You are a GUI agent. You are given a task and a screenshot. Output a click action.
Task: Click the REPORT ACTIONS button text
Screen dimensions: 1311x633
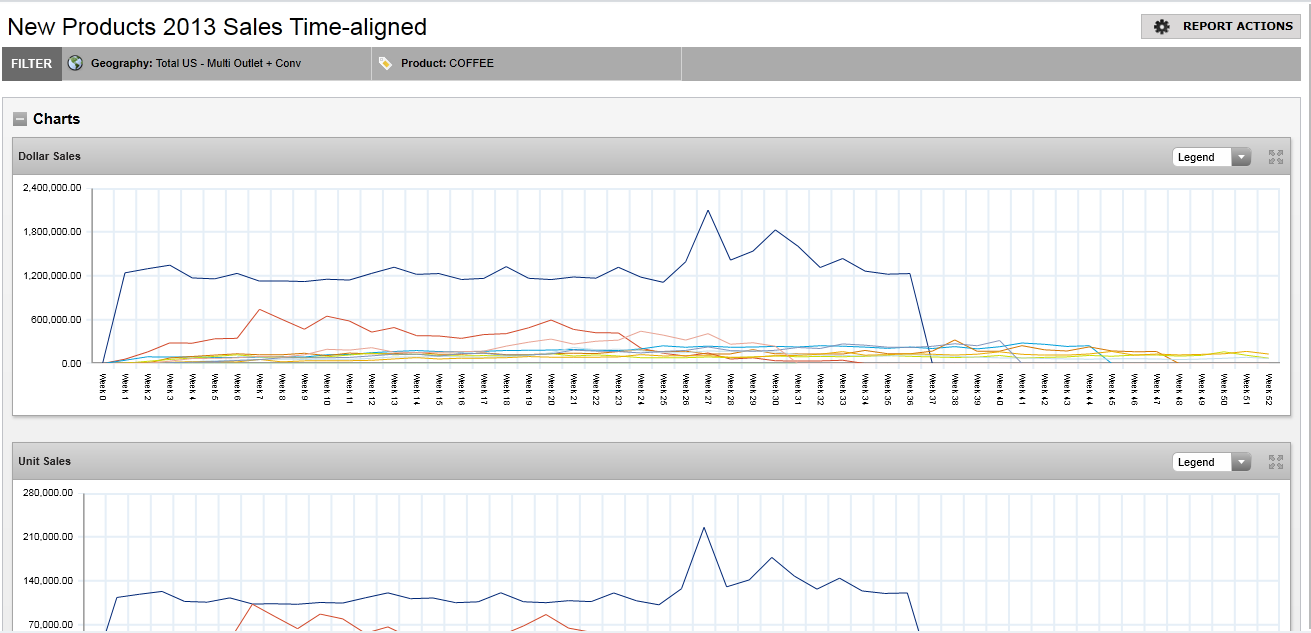click(1237, 27)
